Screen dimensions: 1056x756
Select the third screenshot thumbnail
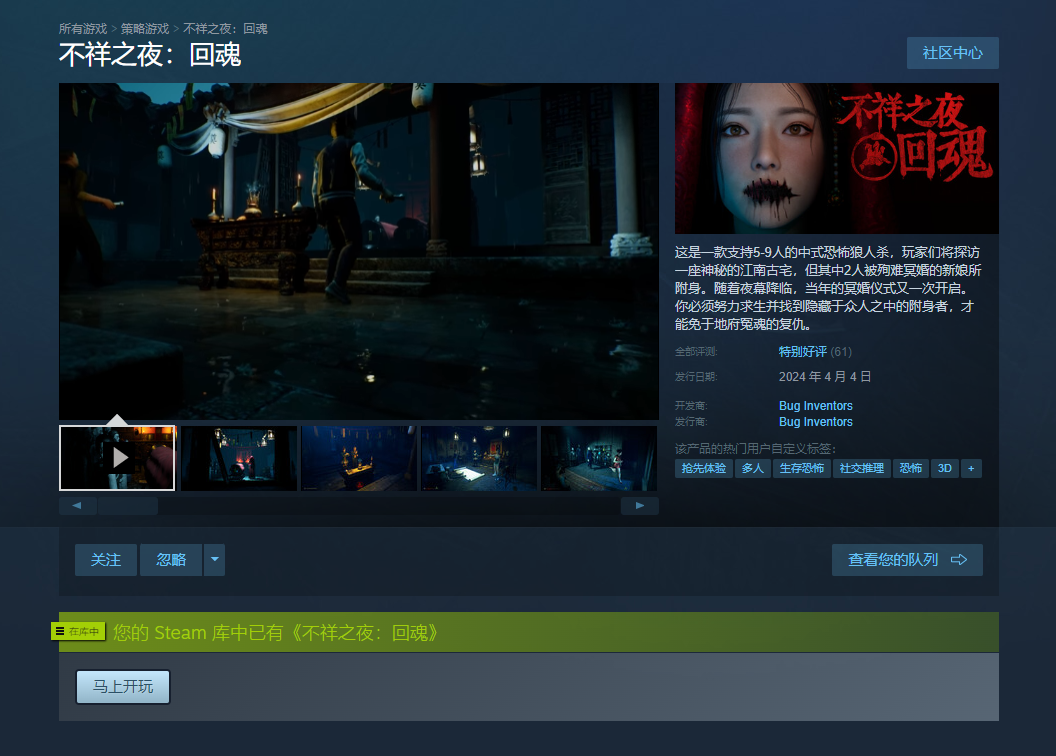coord(359,458)
